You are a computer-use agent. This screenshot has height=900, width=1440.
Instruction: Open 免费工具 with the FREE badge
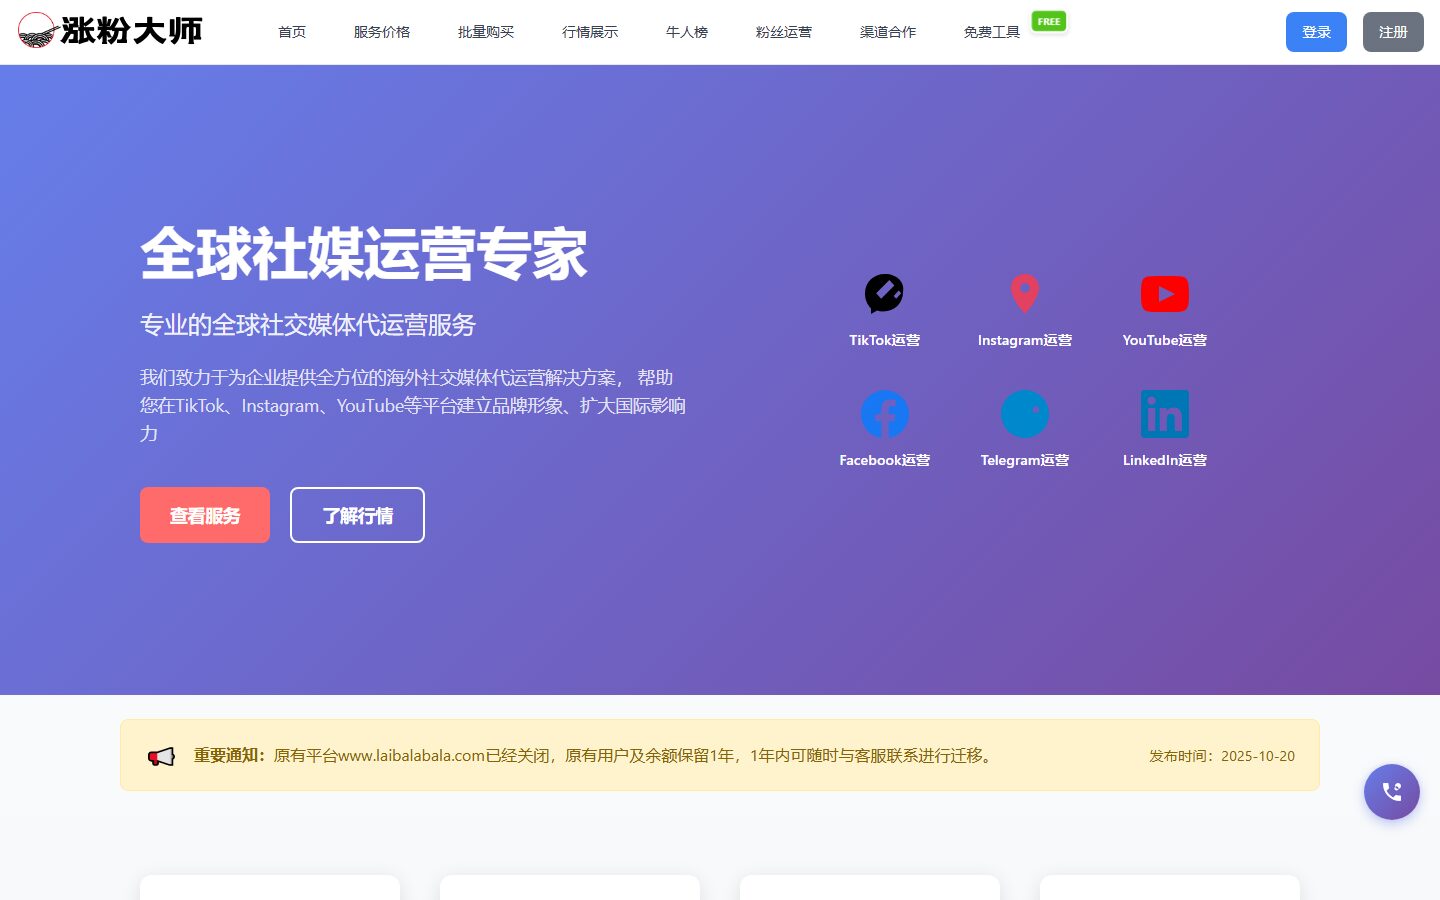[992, 32]
